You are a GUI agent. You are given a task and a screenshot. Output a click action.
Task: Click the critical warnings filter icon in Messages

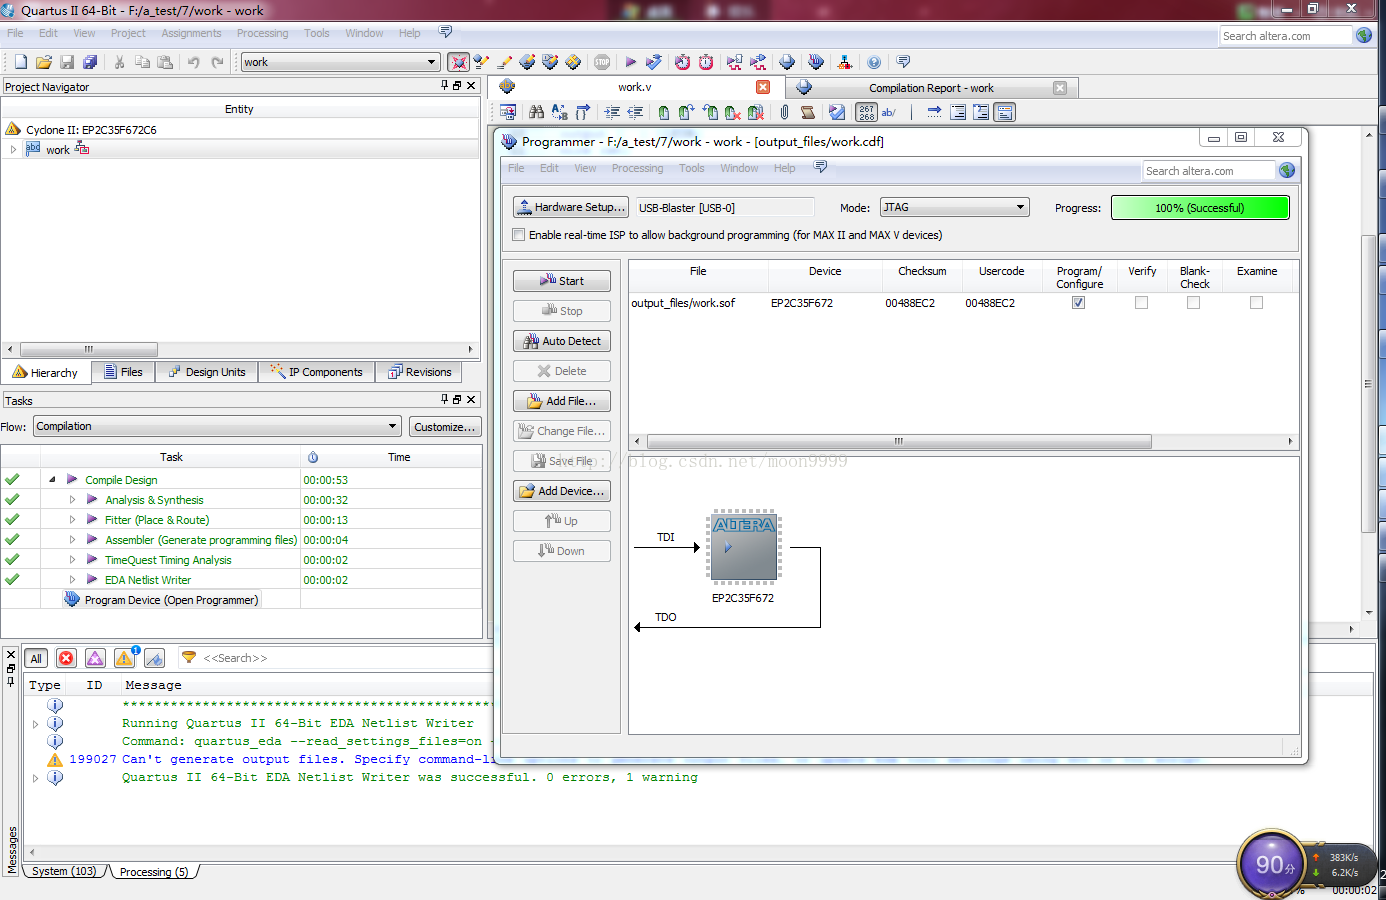pyautogui.click(x=95, y=658)
